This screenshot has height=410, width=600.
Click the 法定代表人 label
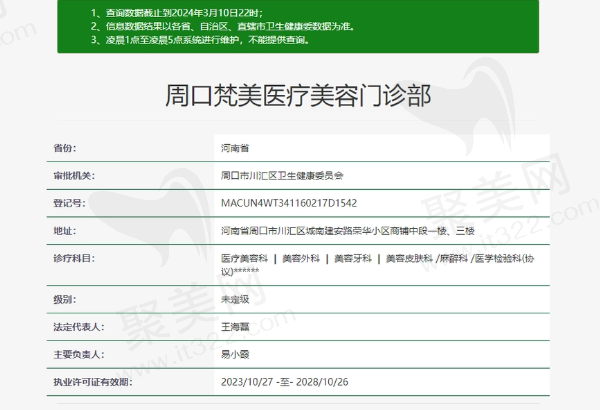click(x=78, y=327)
